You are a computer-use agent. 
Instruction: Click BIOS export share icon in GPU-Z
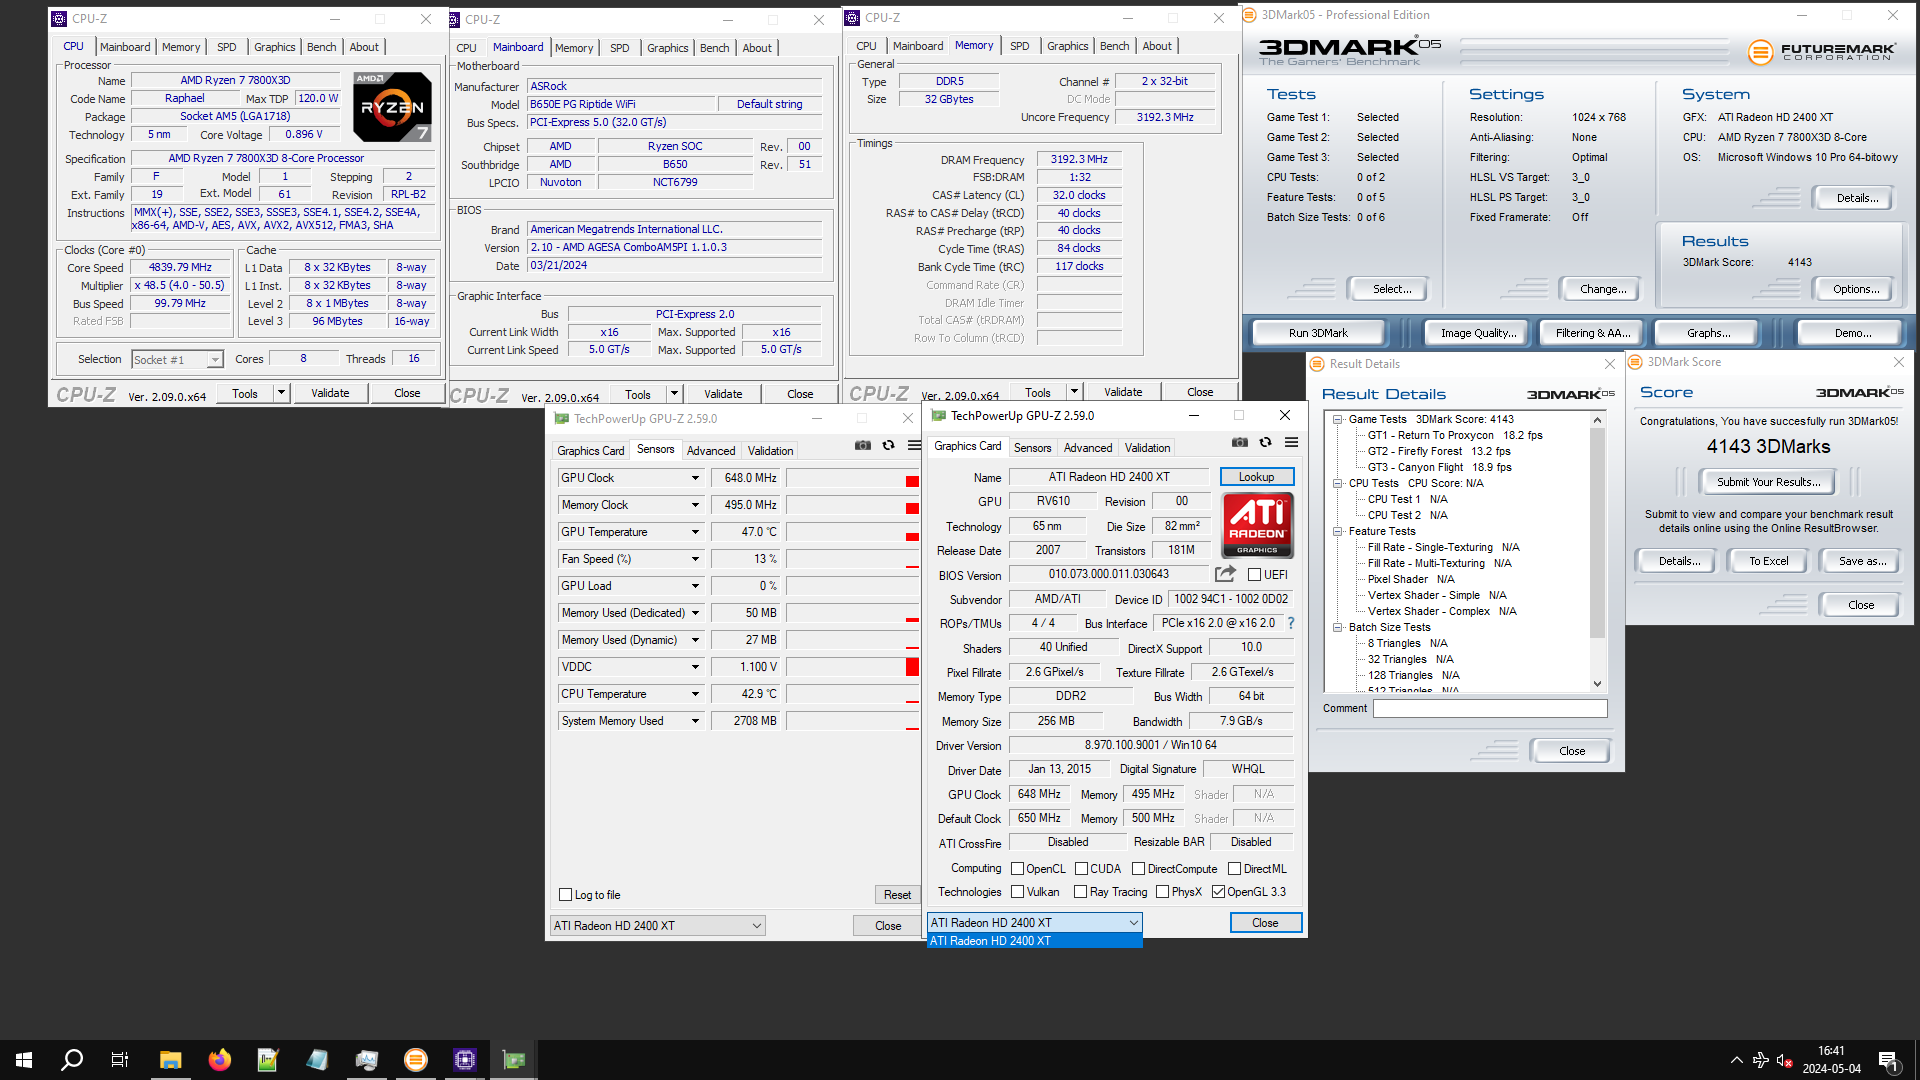1225,574
